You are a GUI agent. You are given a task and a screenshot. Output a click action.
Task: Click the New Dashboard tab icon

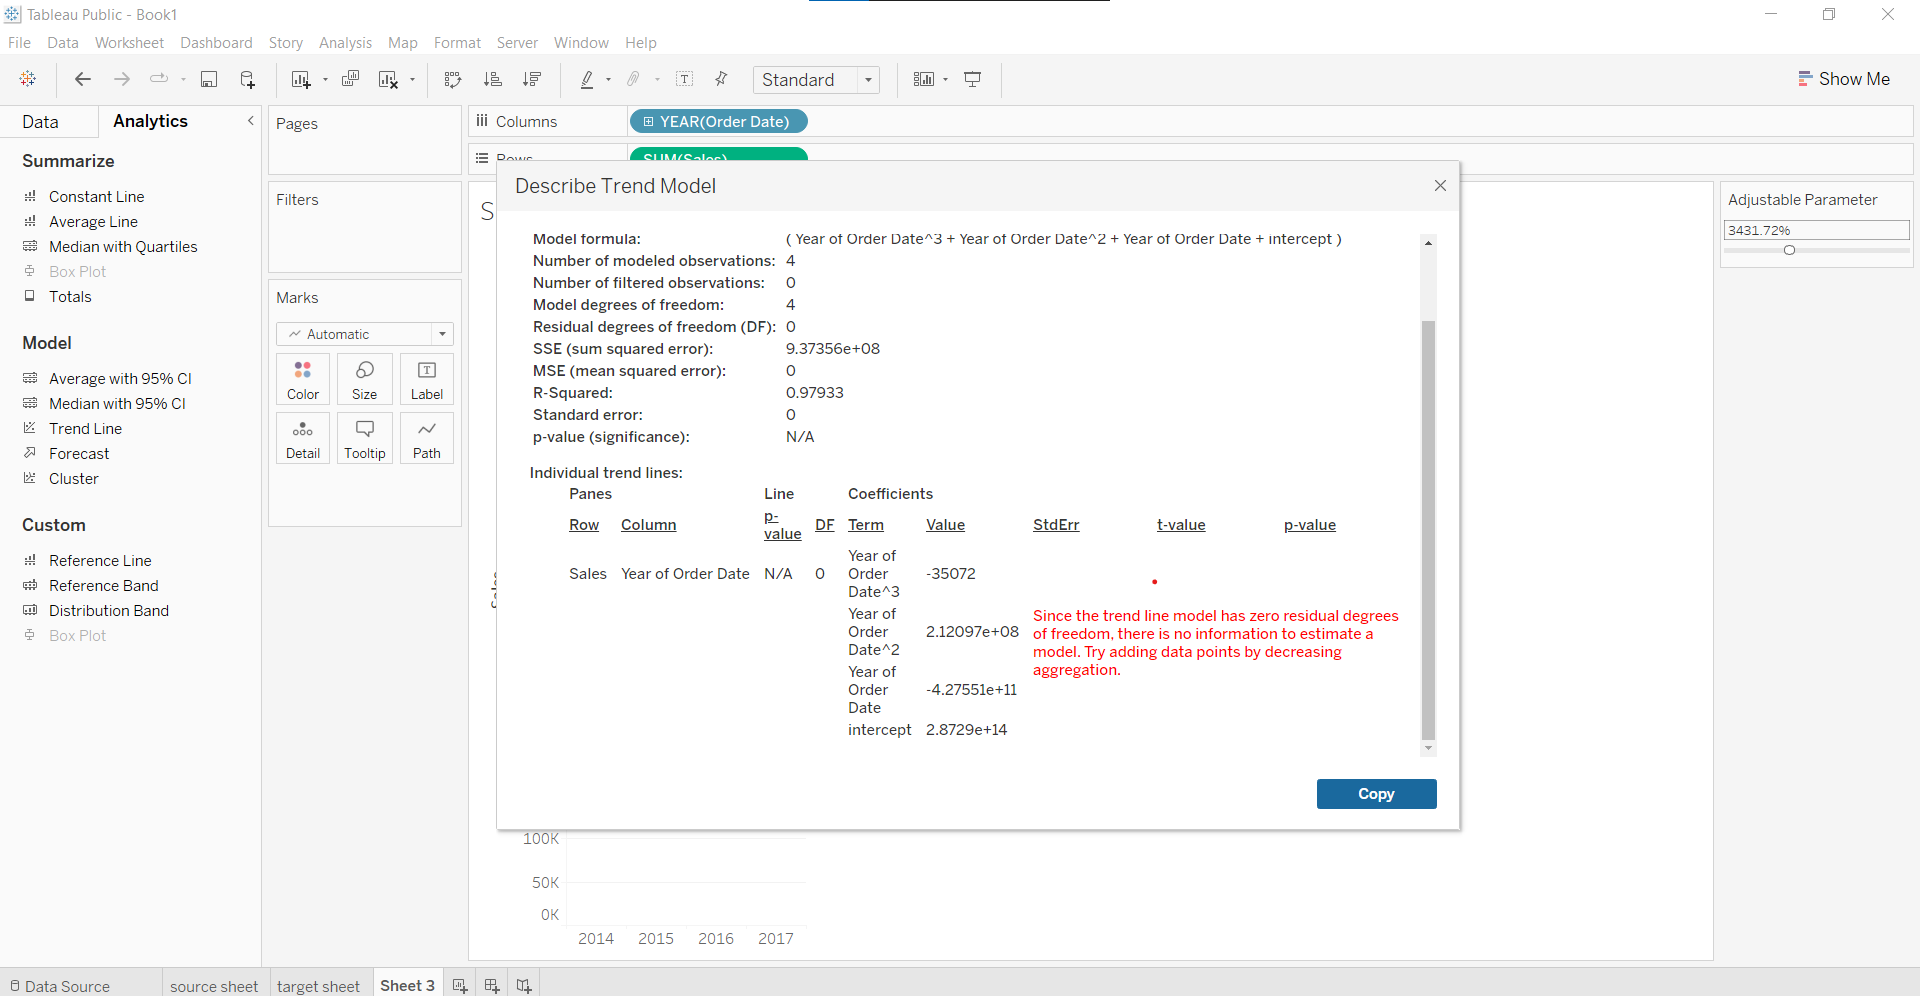point(491,986)
